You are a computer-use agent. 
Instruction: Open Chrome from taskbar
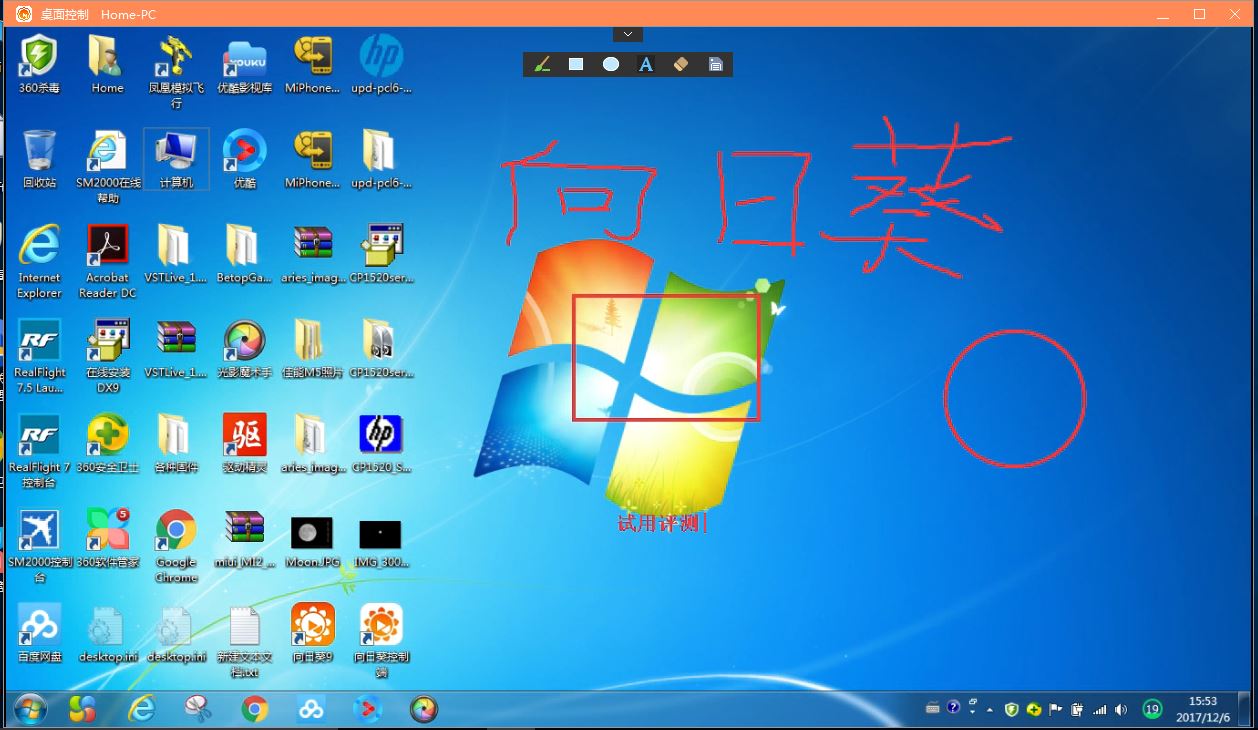[x=255, y=709]
